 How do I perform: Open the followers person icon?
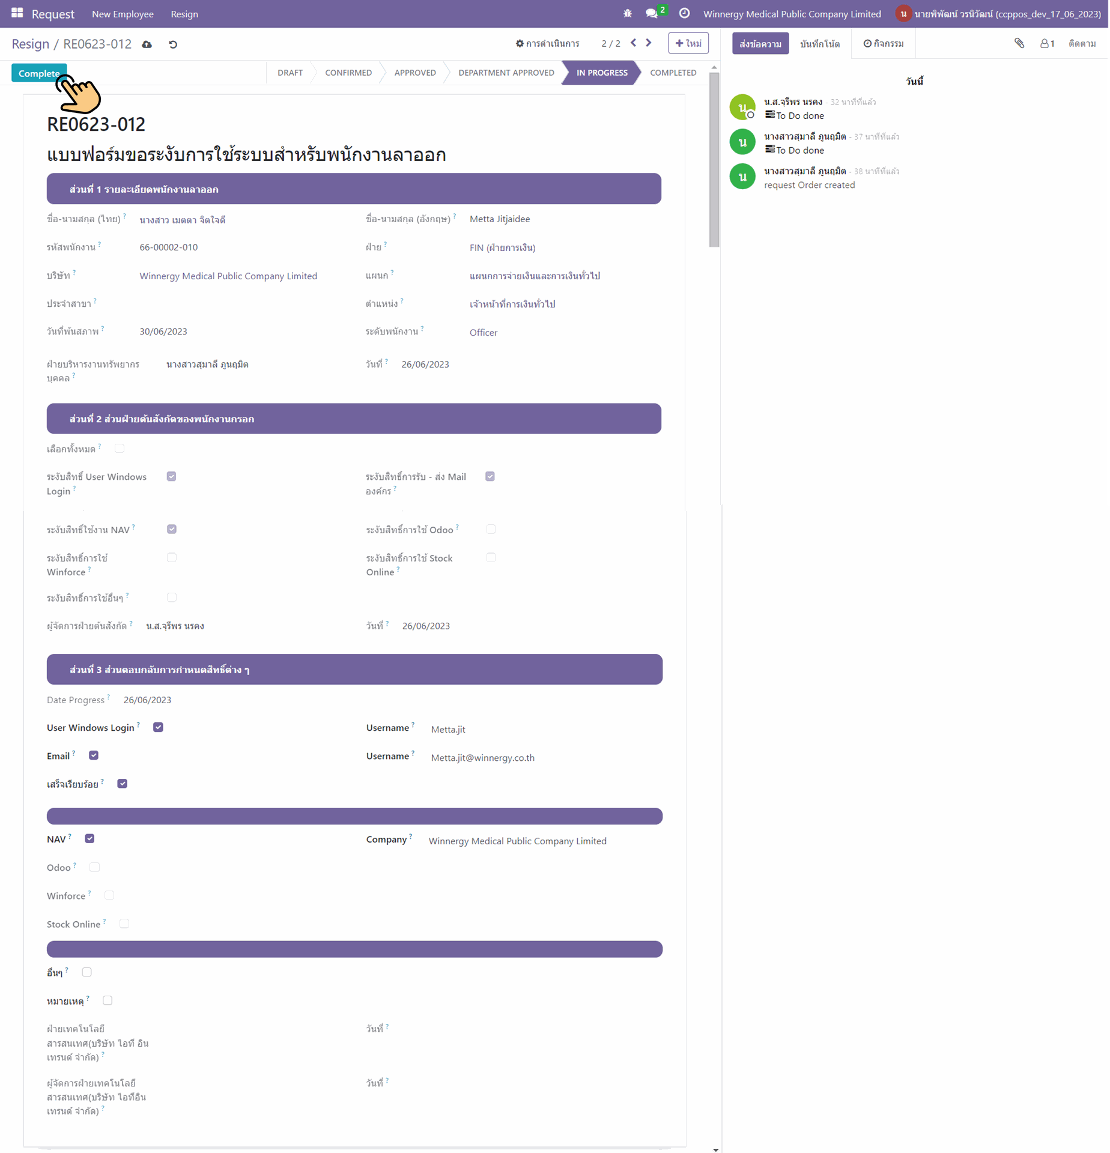1047,44
